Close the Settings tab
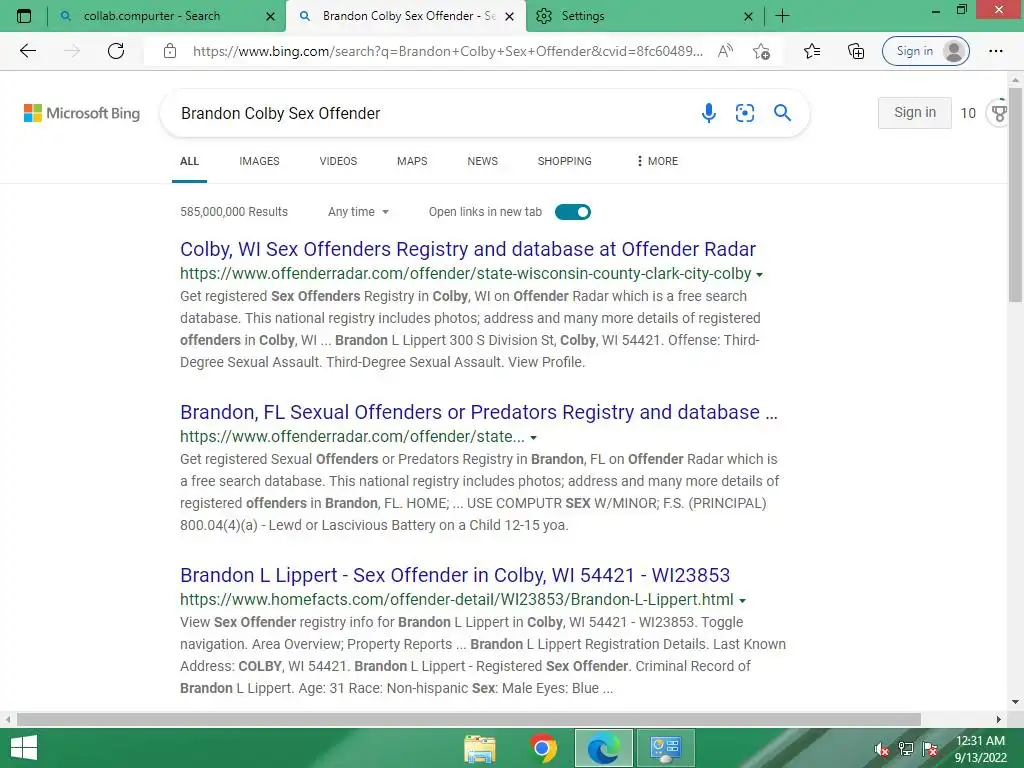 748,16
